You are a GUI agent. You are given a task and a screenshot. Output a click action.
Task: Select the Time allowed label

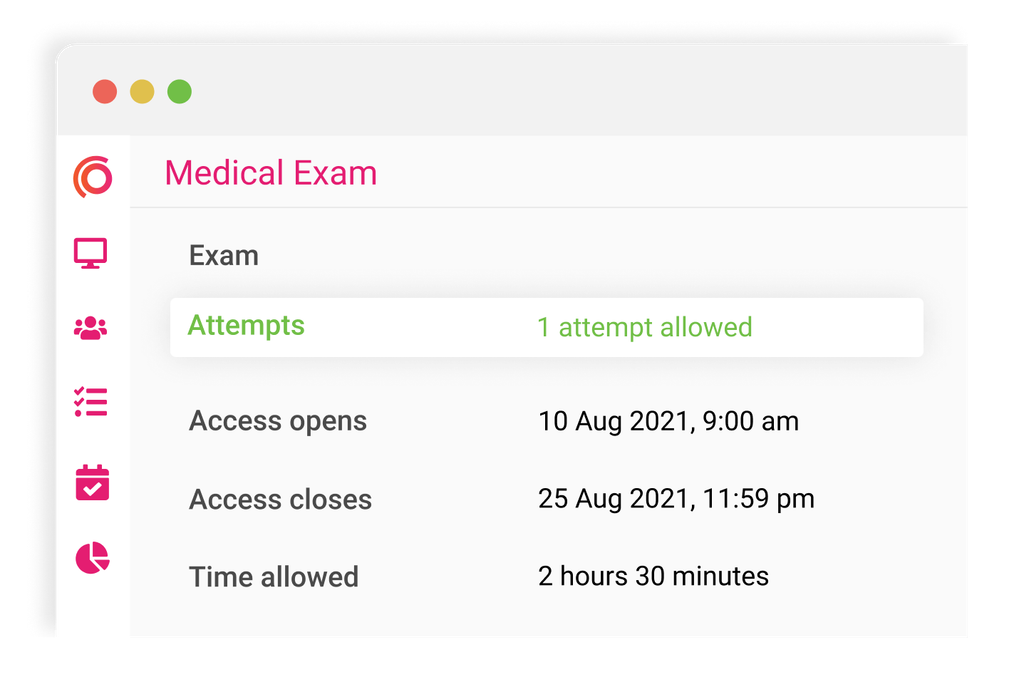(273, 577)
